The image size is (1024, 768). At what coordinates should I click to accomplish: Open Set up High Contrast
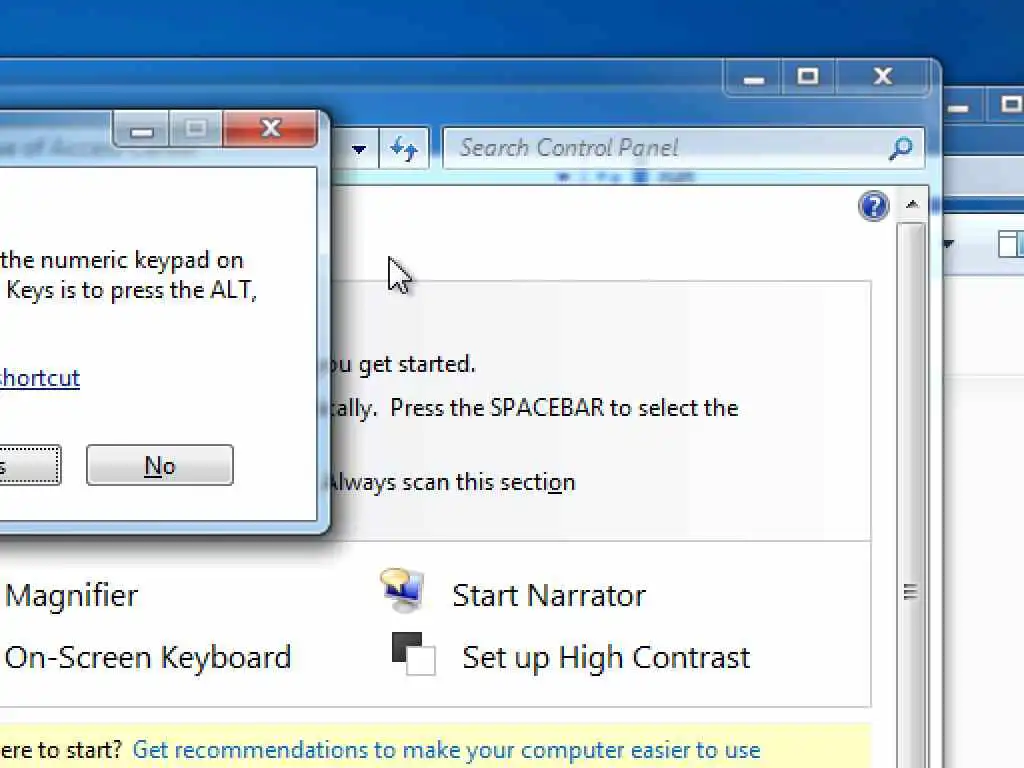(606, 657)
